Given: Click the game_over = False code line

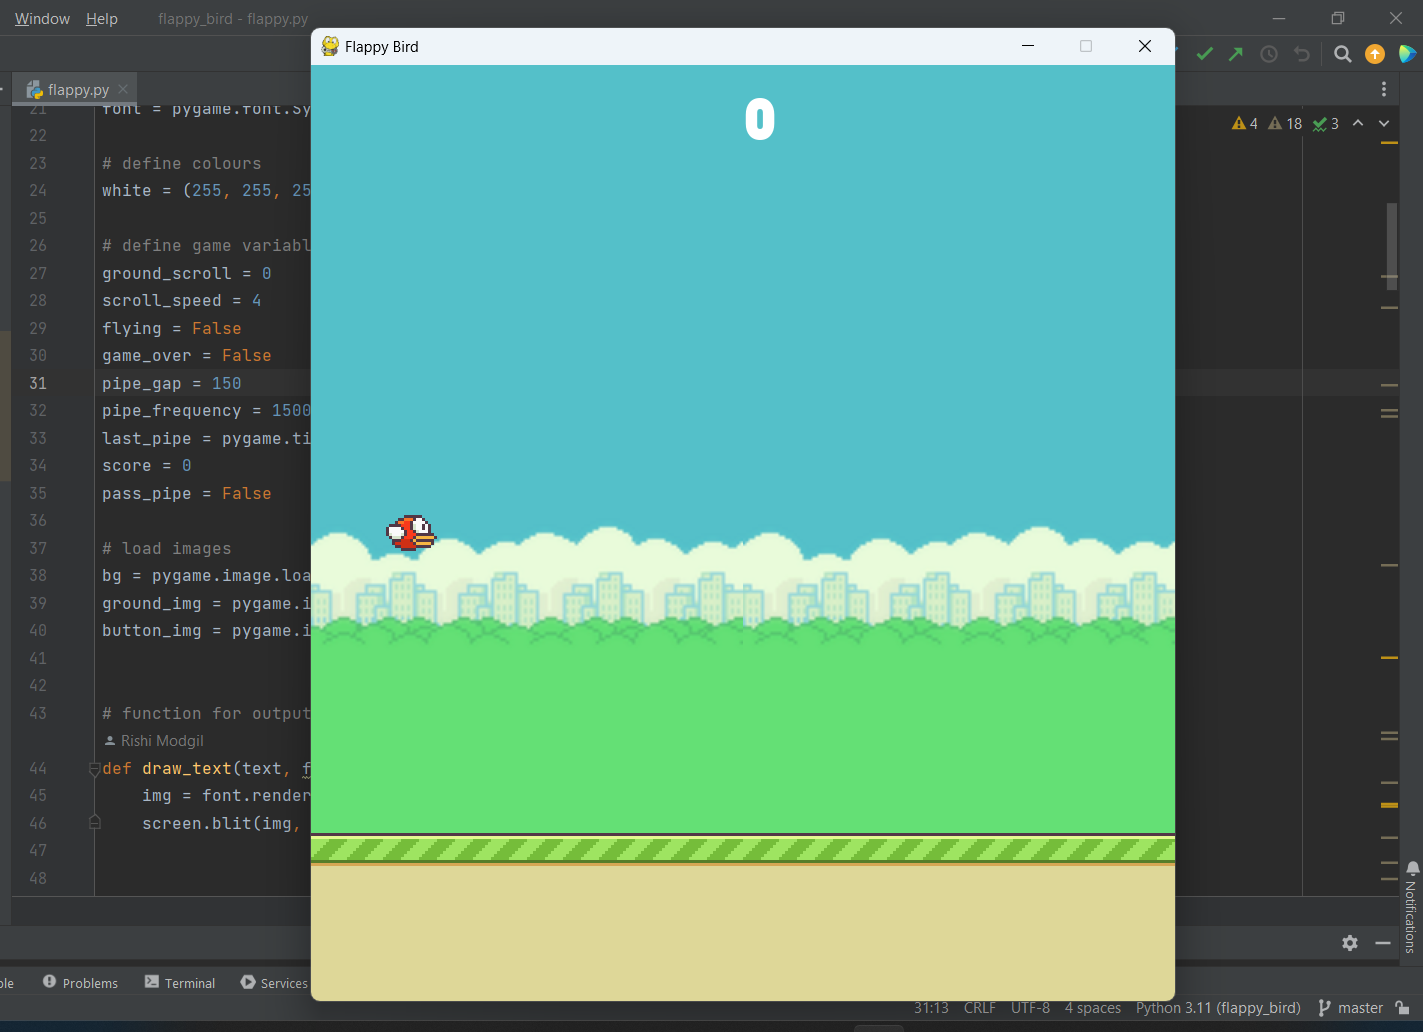Looking at the screenshot, I should pos(187,355).
